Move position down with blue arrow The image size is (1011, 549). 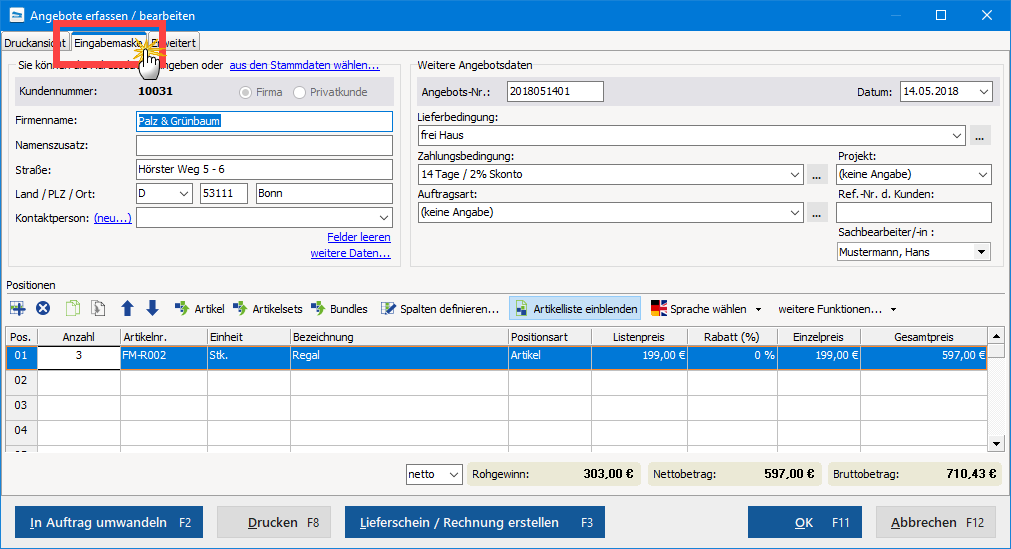click(x=152, y=308)
